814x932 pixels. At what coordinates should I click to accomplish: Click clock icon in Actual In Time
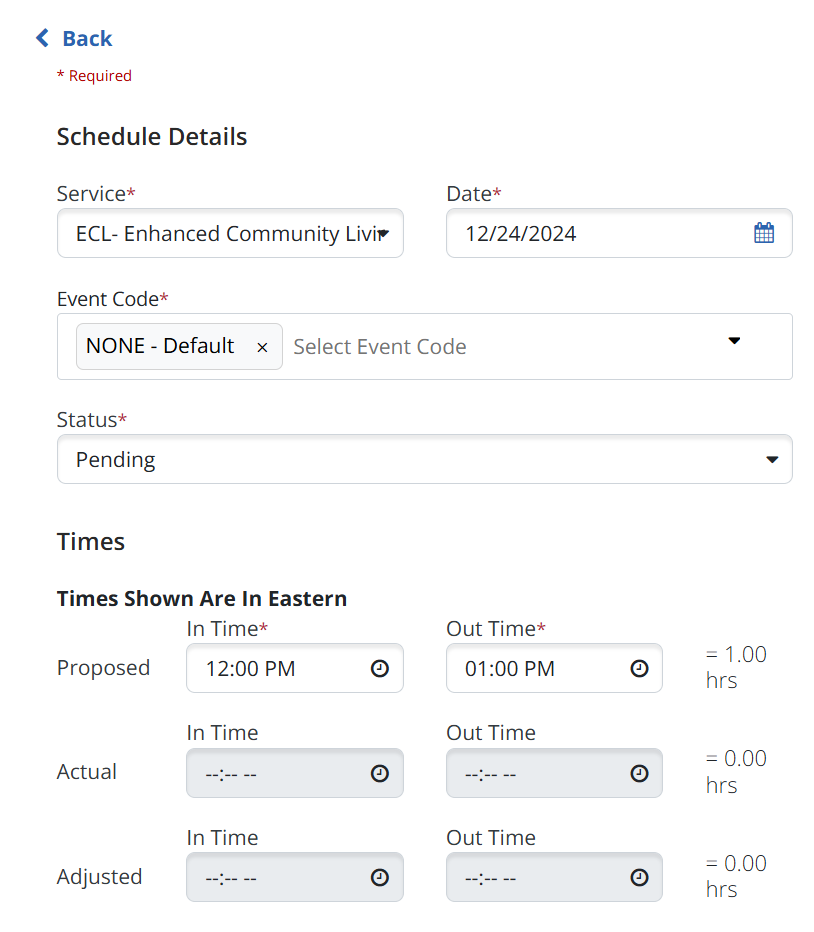pyautogui.click(x=380, y=773)
